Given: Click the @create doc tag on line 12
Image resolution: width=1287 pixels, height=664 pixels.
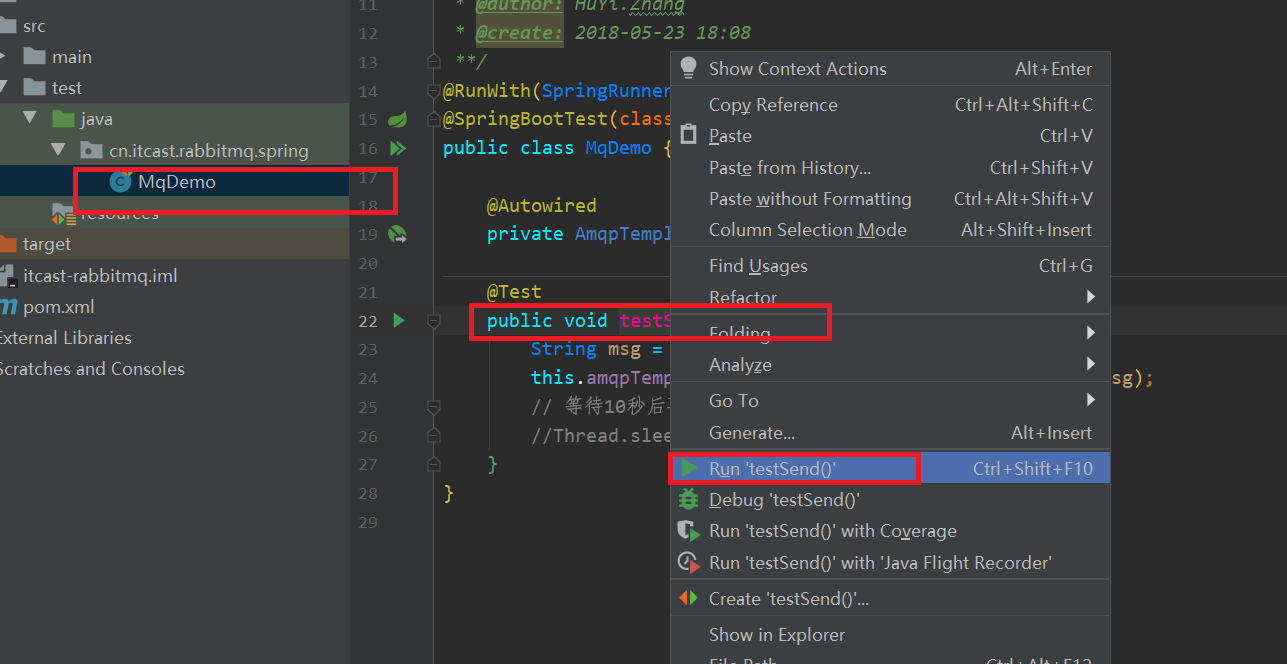Looking at the screenshot, I should click(x=519, y=33).
